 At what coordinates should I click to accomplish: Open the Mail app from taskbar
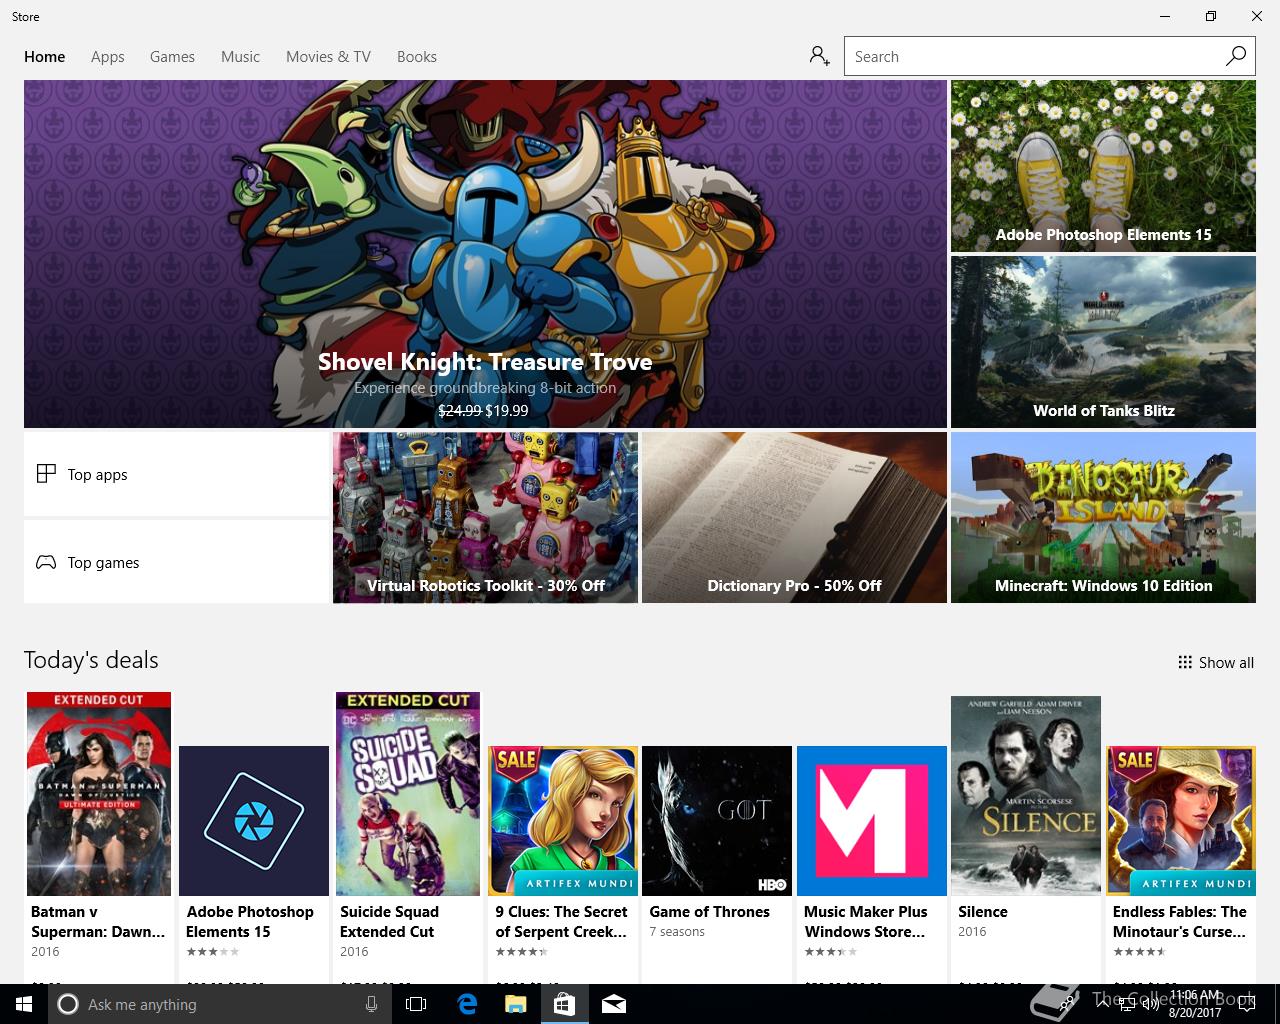[614, 1004]
